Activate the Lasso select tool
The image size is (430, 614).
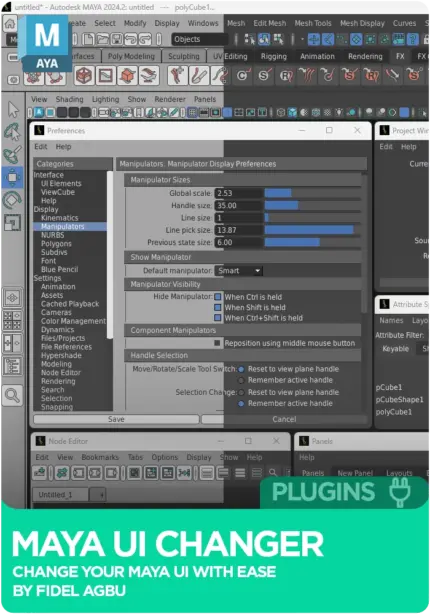click(x=12, y=132)
